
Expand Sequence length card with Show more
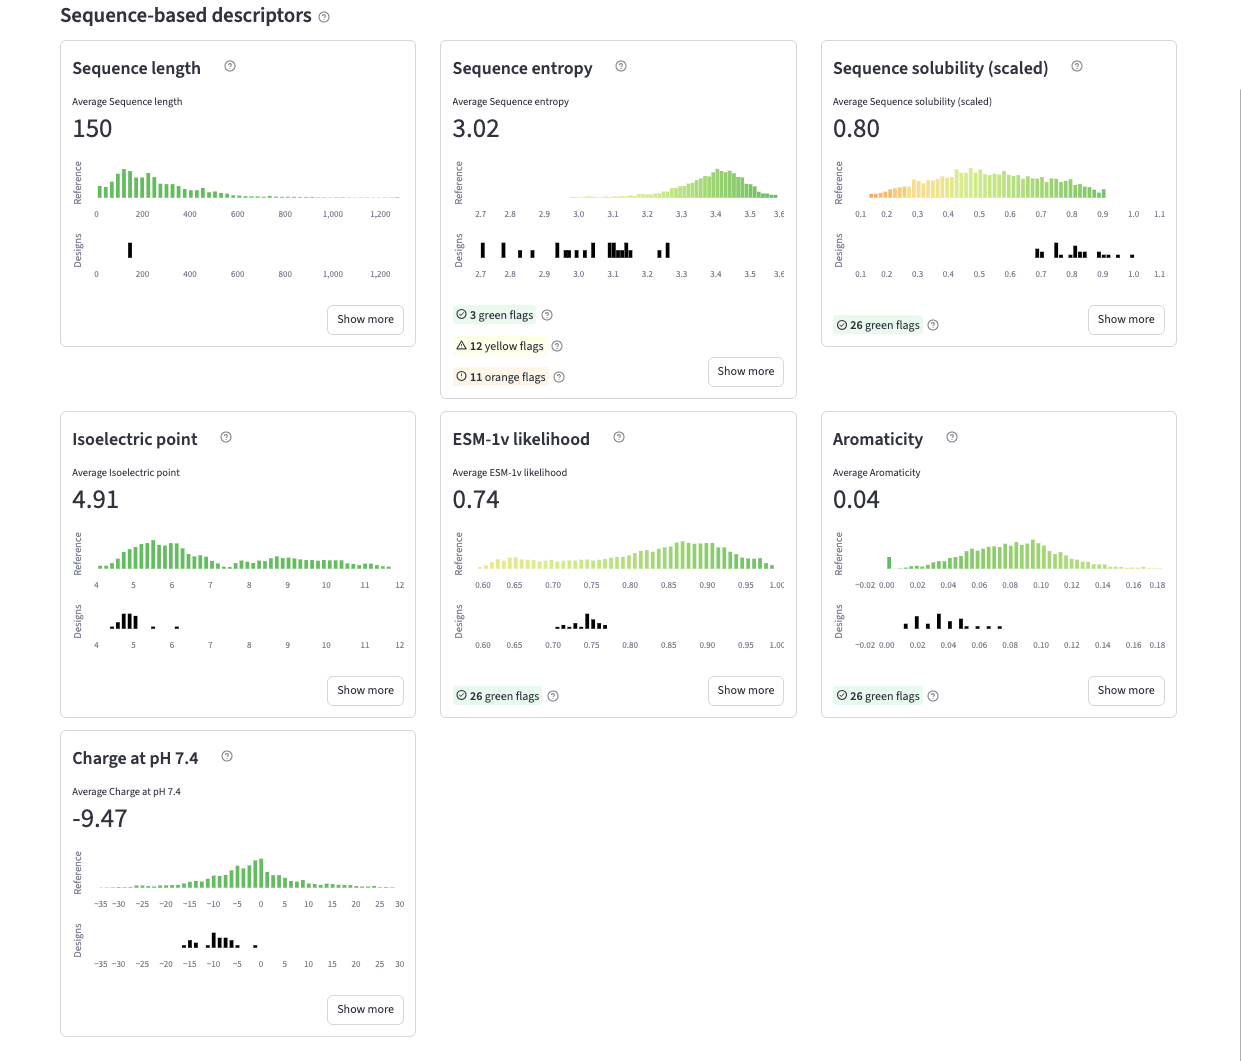point(365,319)
